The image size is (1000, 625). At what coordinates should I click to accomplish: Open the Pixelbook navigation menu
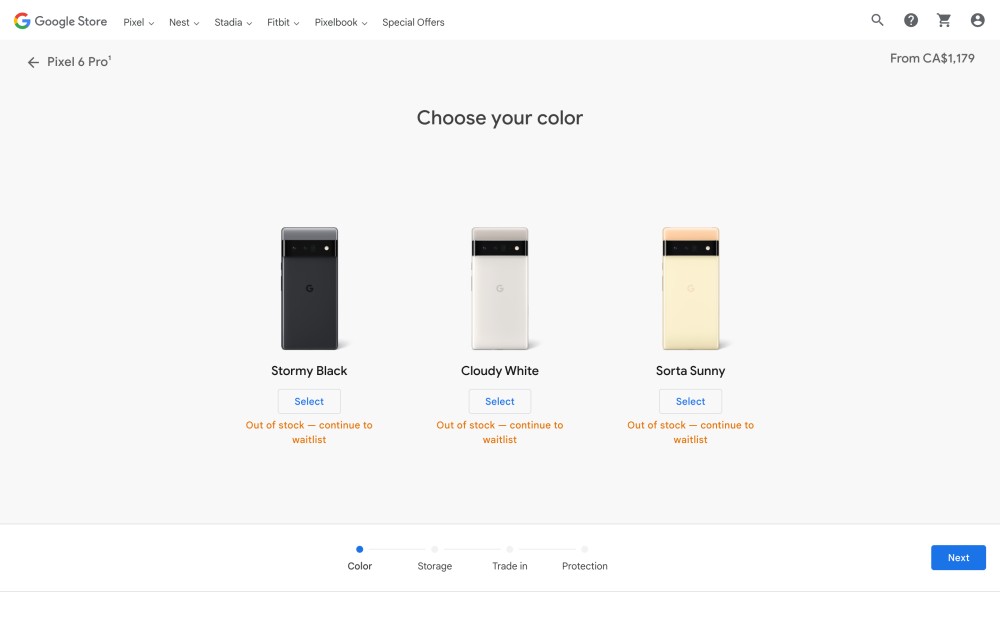pyautogui.click(x=341, y=22)
